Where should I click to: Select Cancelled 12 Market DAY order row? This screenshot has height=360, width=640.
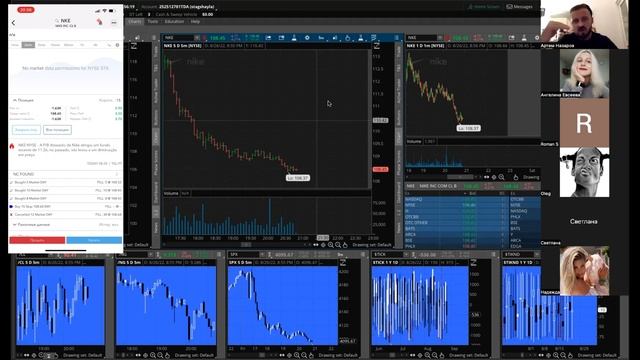point(65,214)
